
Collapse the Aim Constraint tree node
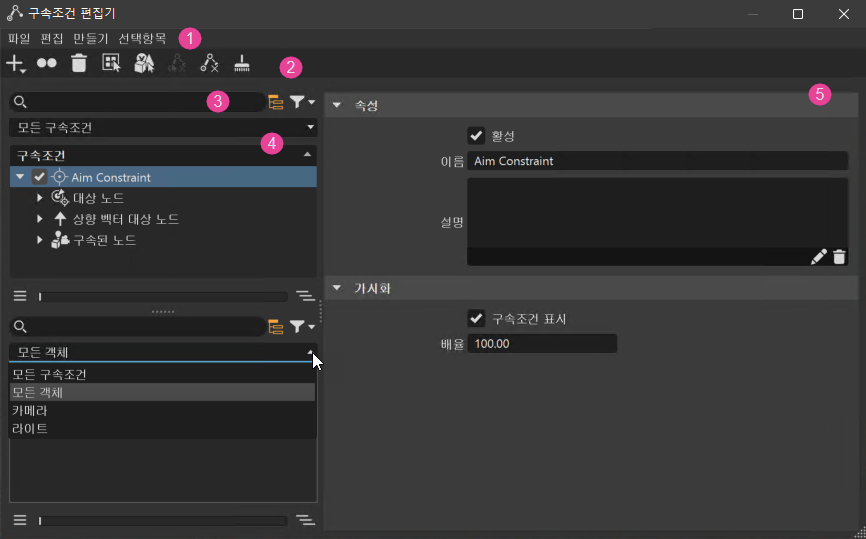point(20,177)
